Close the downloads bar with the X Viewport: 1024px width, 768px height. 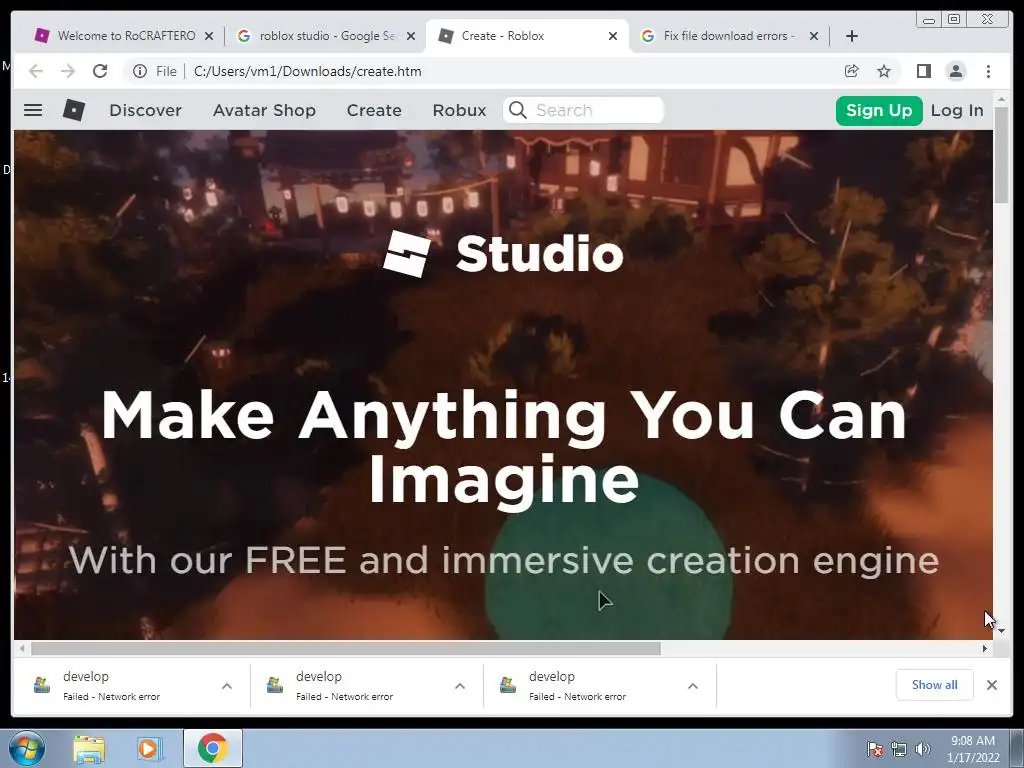point(992,685)
